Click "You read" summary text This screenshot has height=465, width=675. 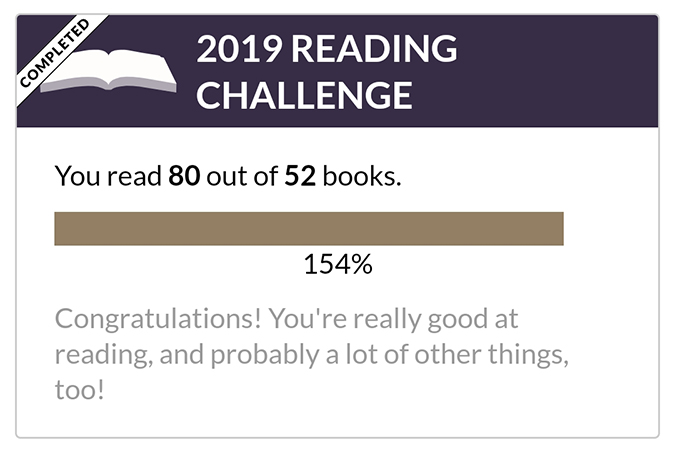[x=108, y=176]
